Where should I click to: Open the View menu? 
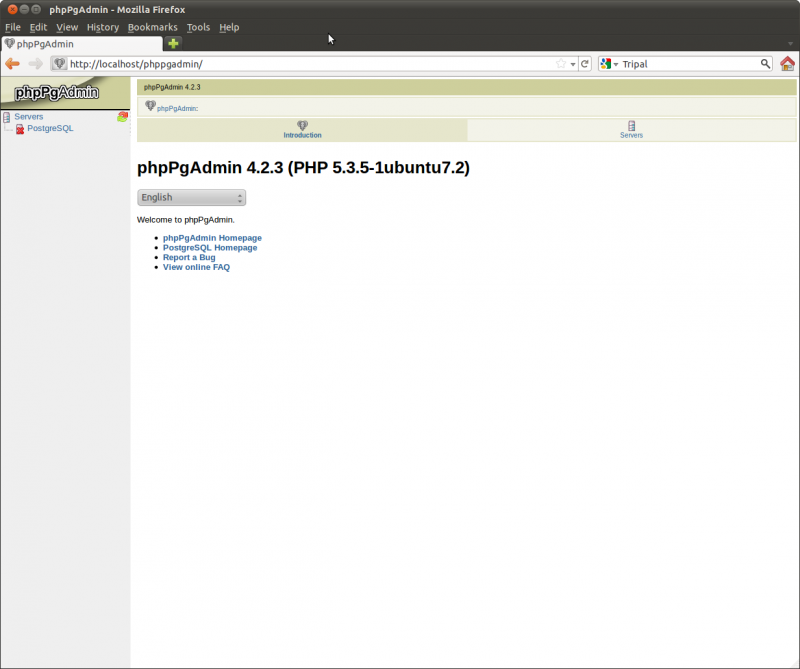coord(67,28)
